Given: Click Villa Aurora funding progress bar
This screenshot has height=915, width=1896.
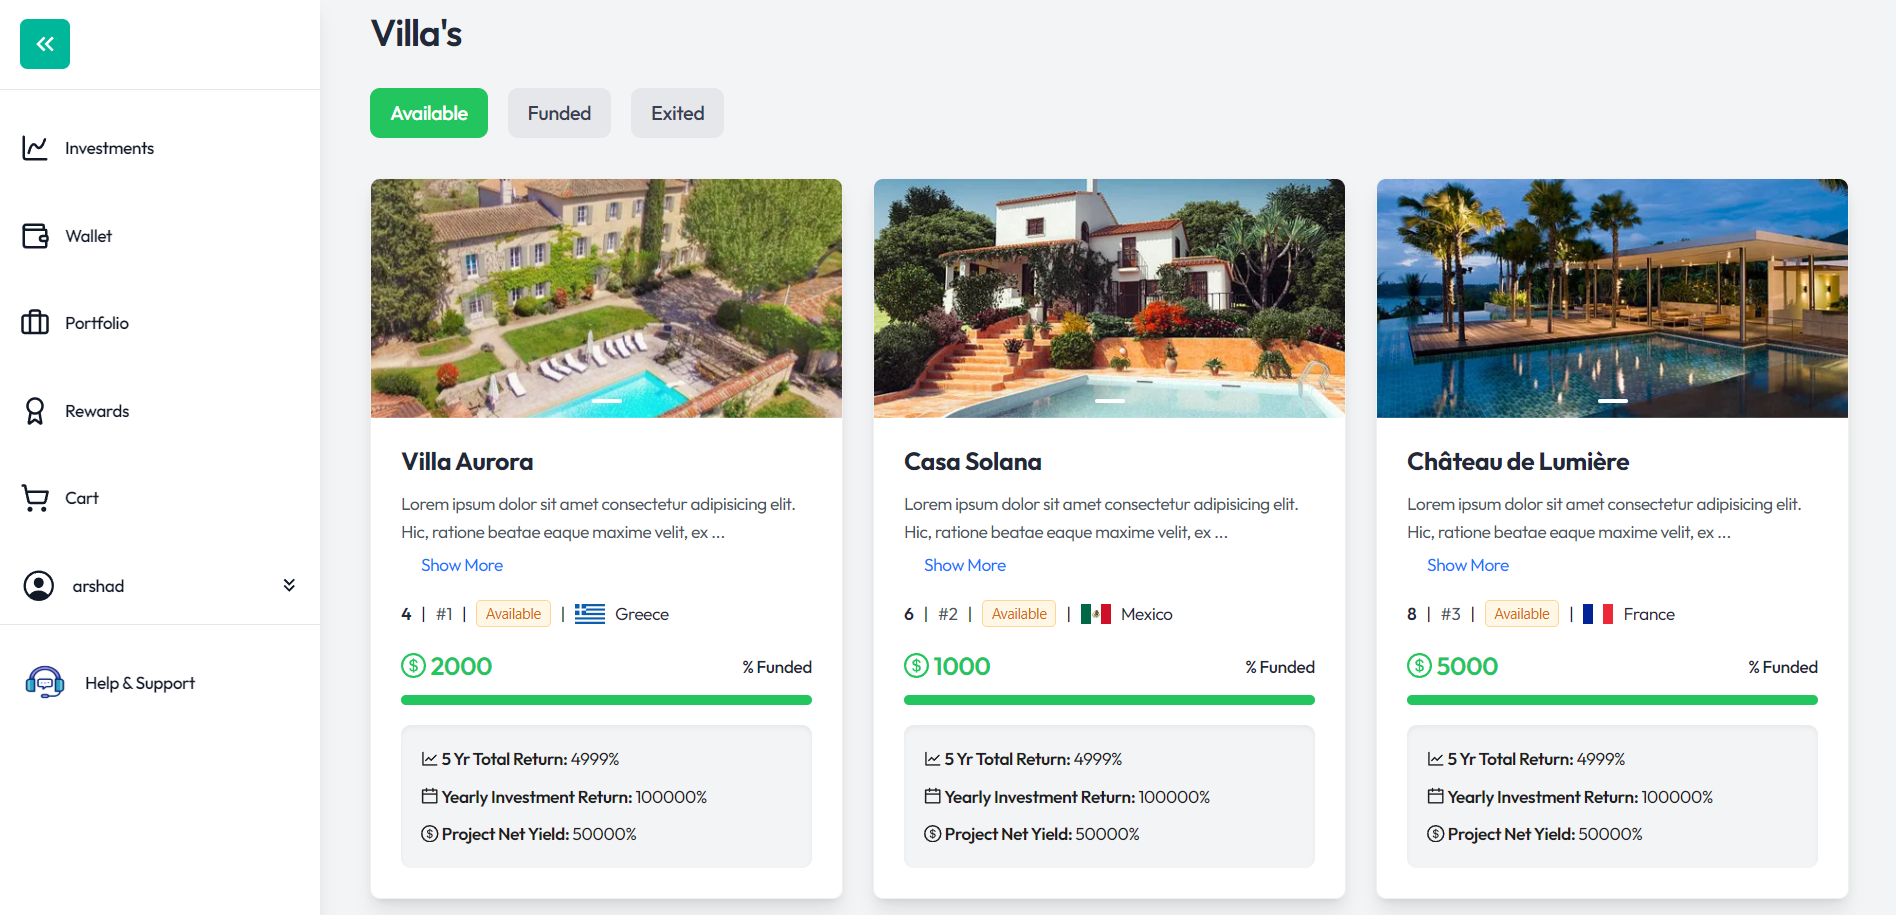Looking at the screenshot, I should (606, 700).
